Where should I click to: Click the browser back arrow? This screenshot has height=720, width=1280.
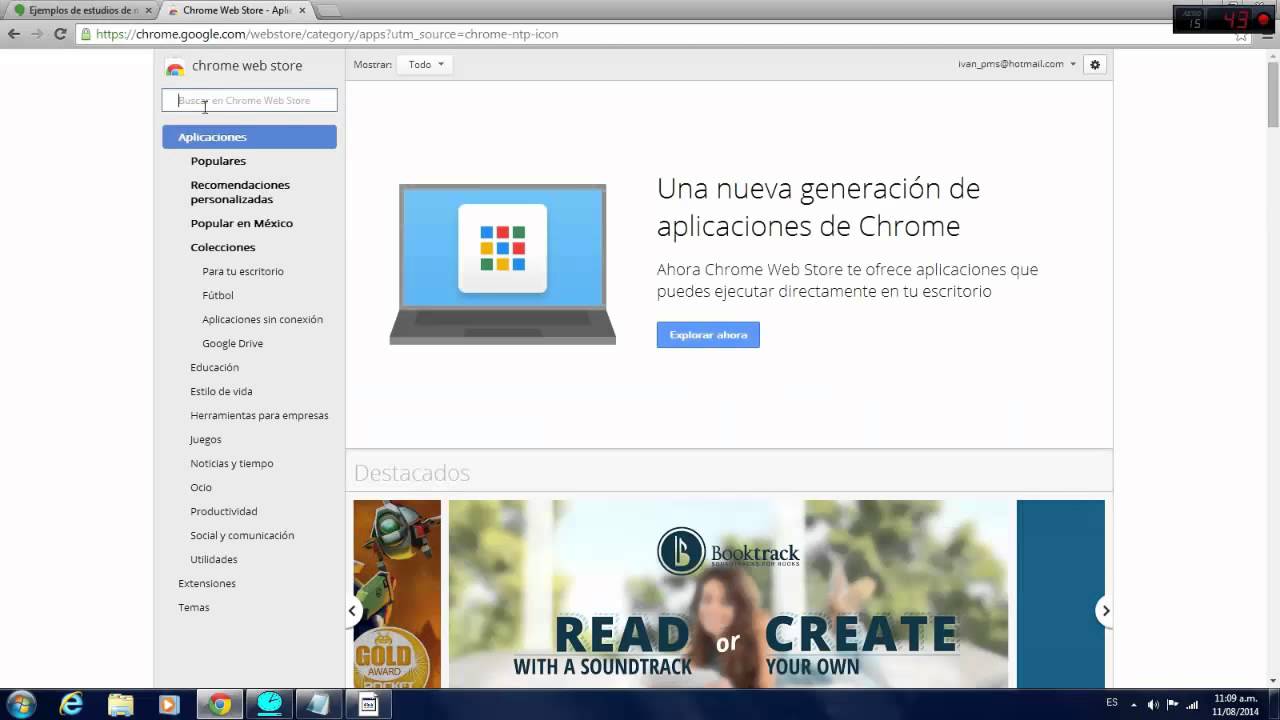coord(14,34)
